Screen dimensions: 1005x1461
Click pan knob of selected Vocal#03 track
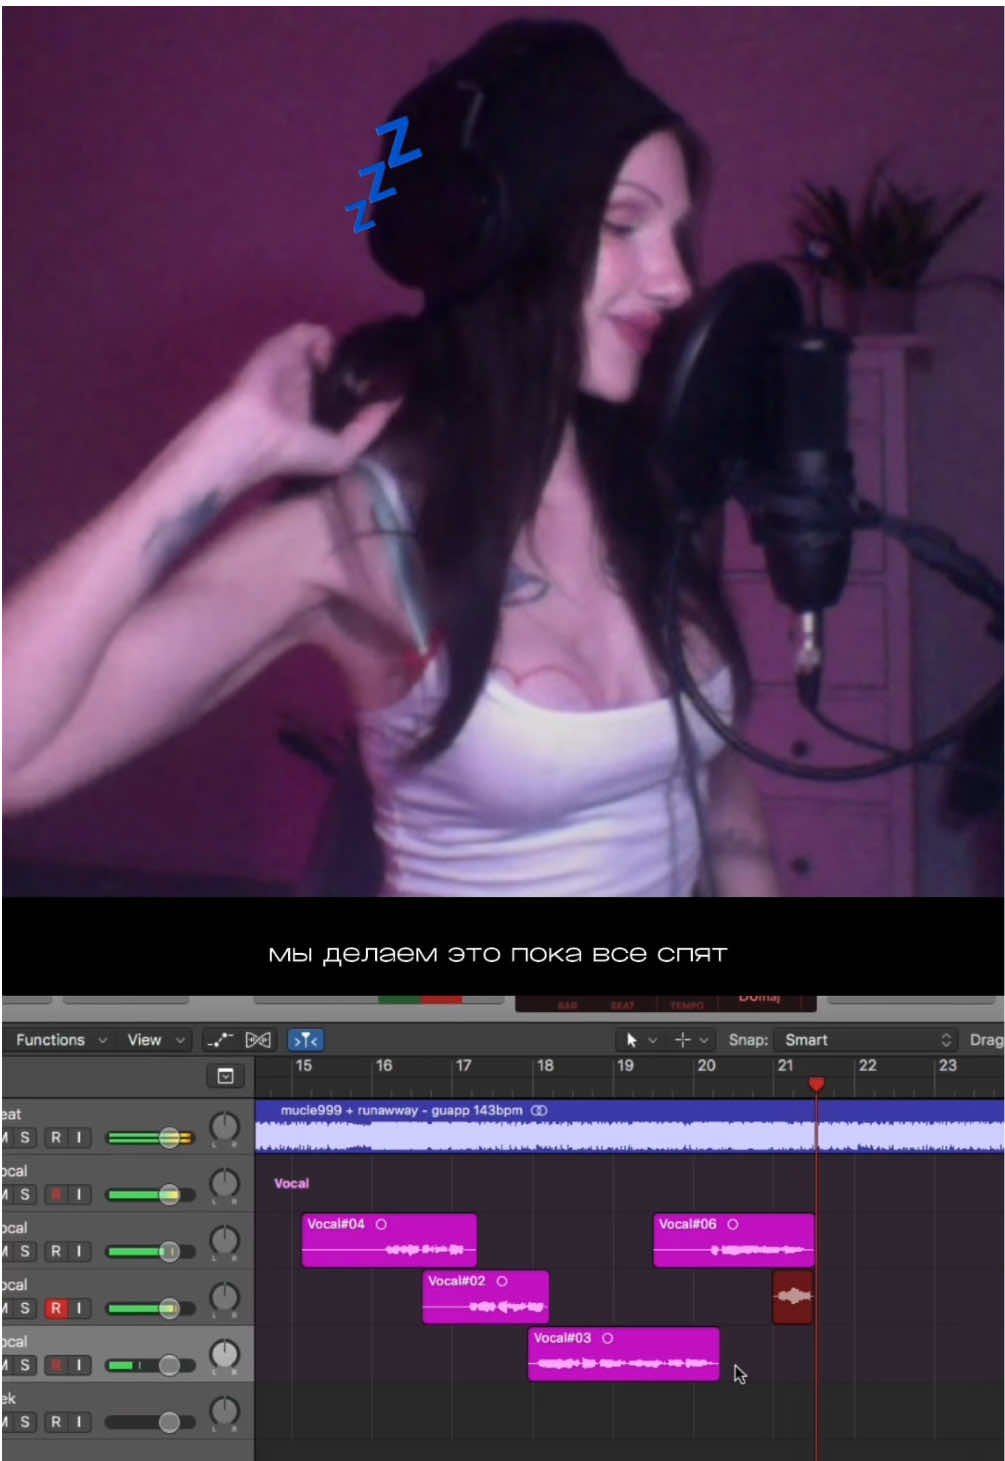224,1355
